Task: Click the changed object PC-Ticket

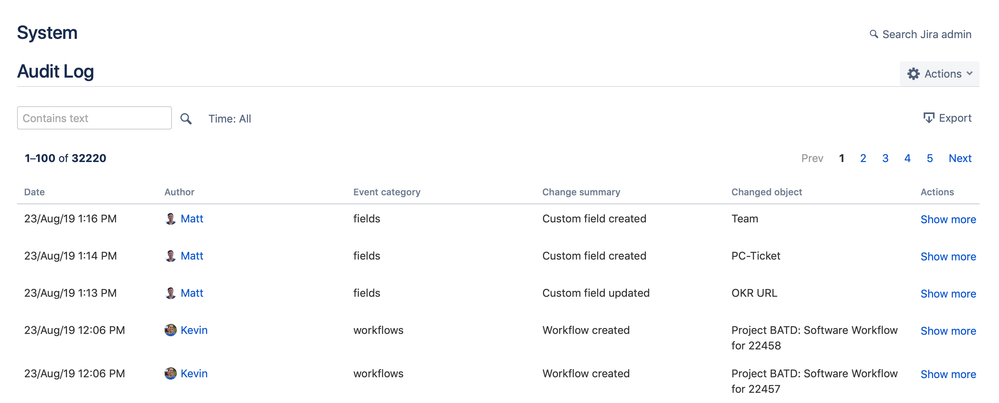Action: coord(756,256)
